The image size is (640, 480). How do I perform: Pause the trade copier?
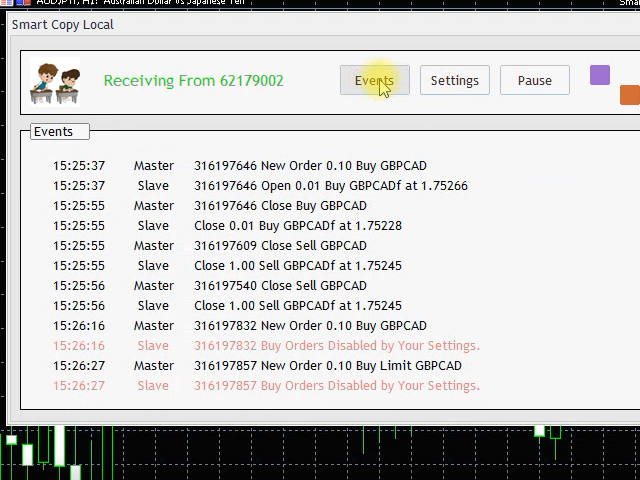(534, 81)
